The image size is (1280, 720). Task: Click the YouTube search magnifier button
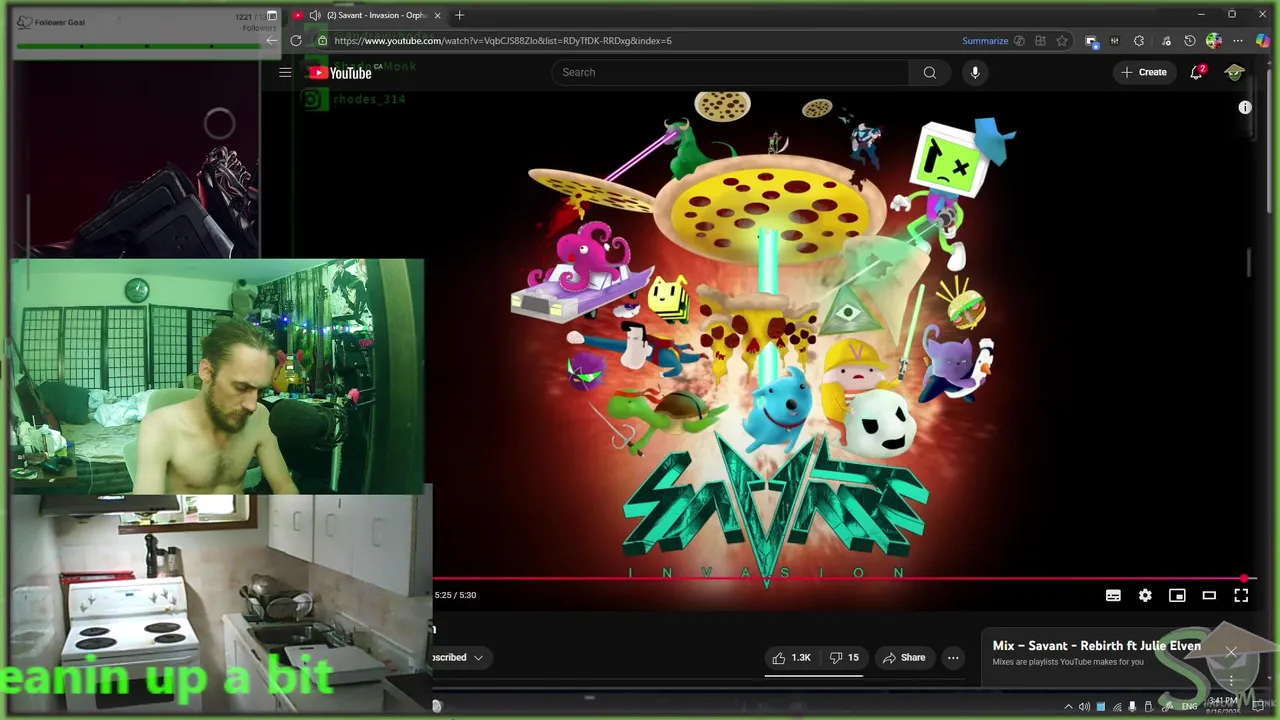[930, 72]
